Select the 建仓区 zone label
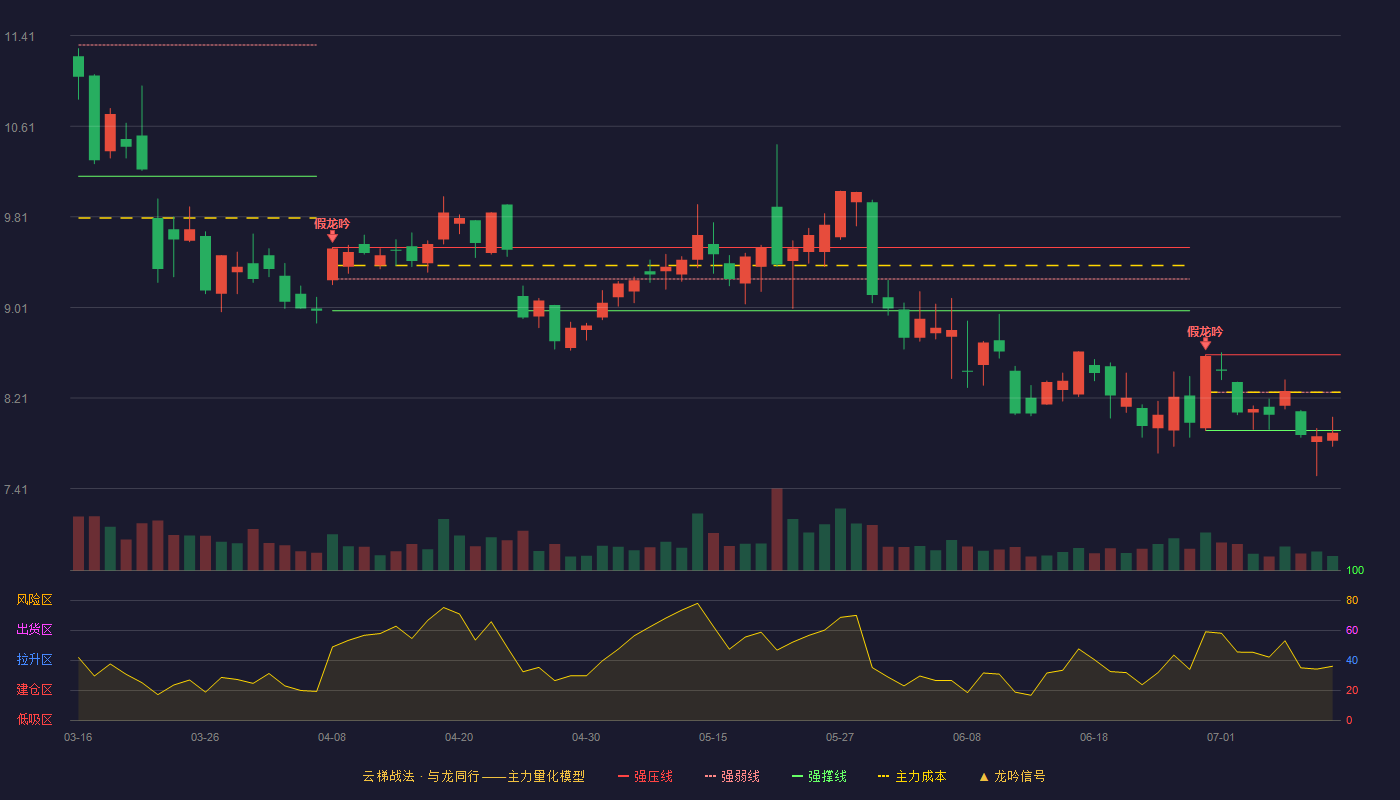The width and height of the screenshot is (1400, 800). click(34, 690)
